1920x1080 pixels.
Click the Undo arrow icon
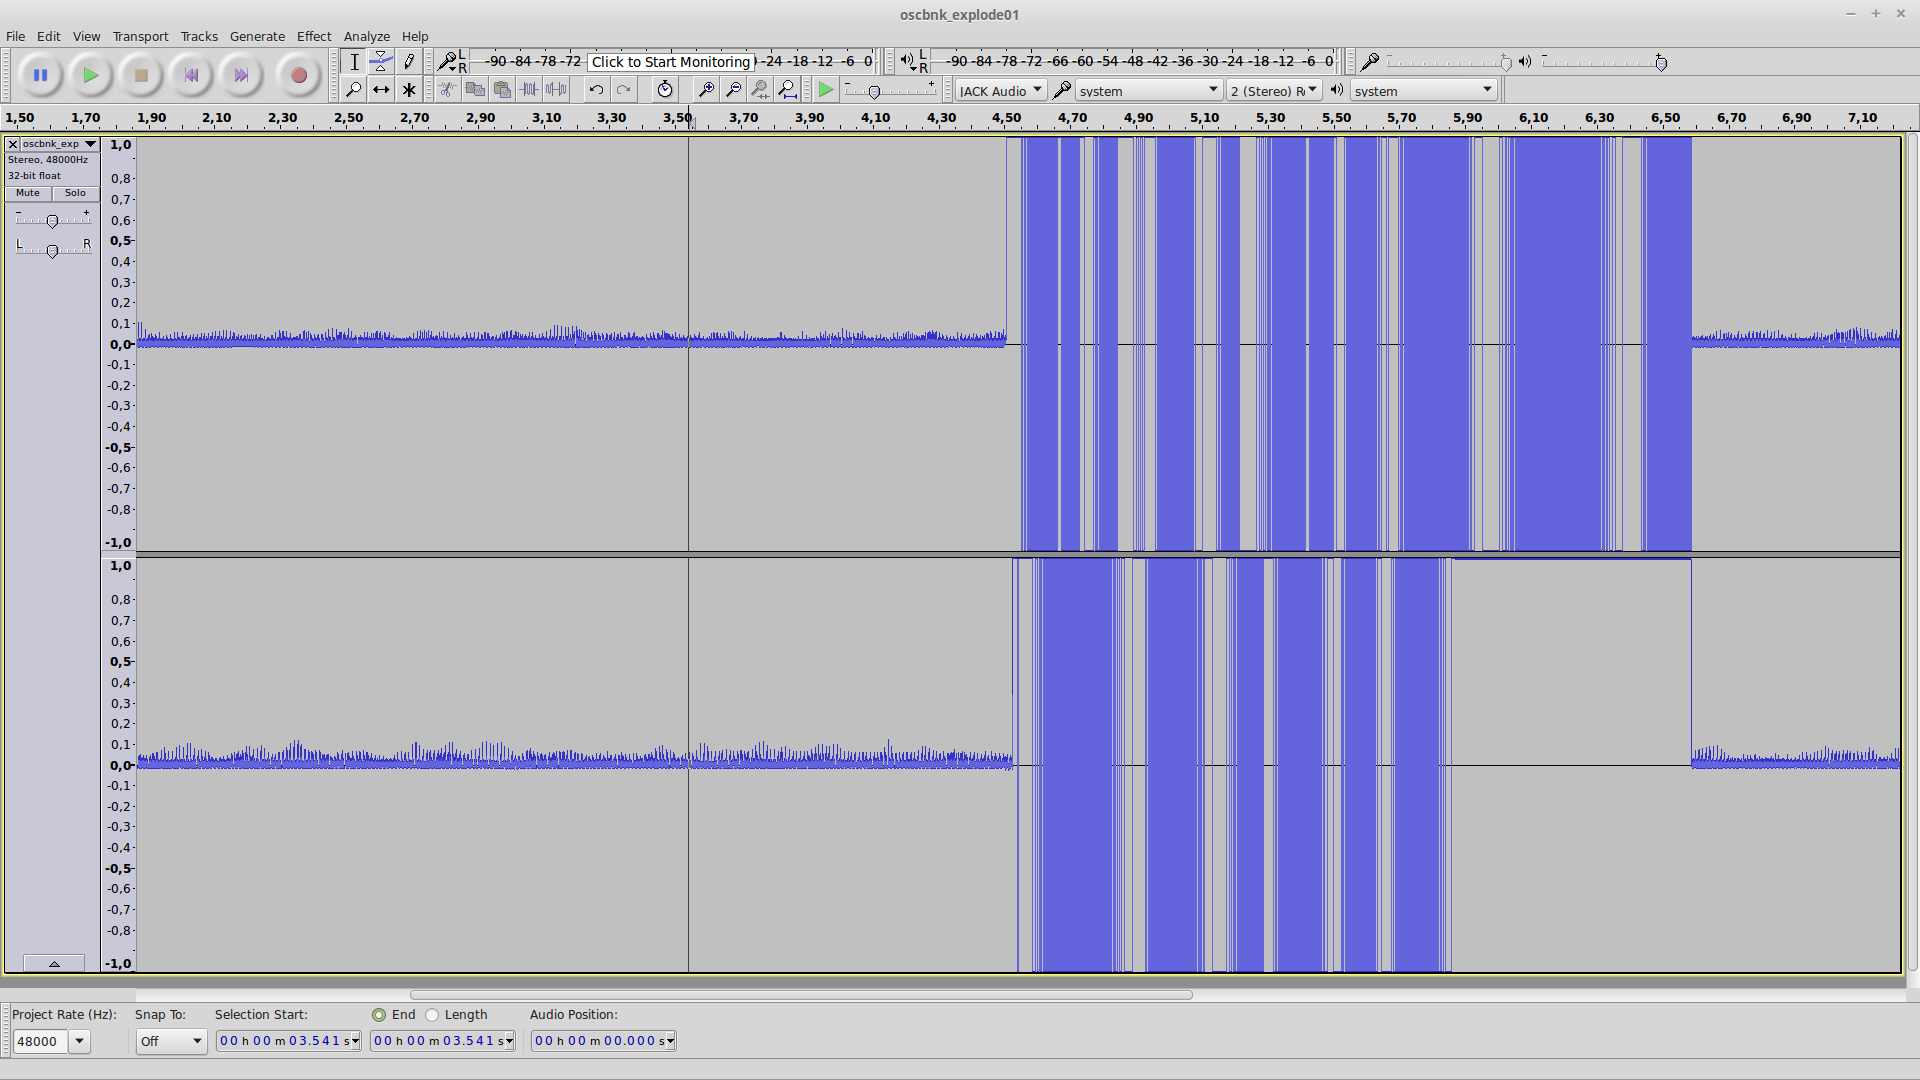(596, 90)
